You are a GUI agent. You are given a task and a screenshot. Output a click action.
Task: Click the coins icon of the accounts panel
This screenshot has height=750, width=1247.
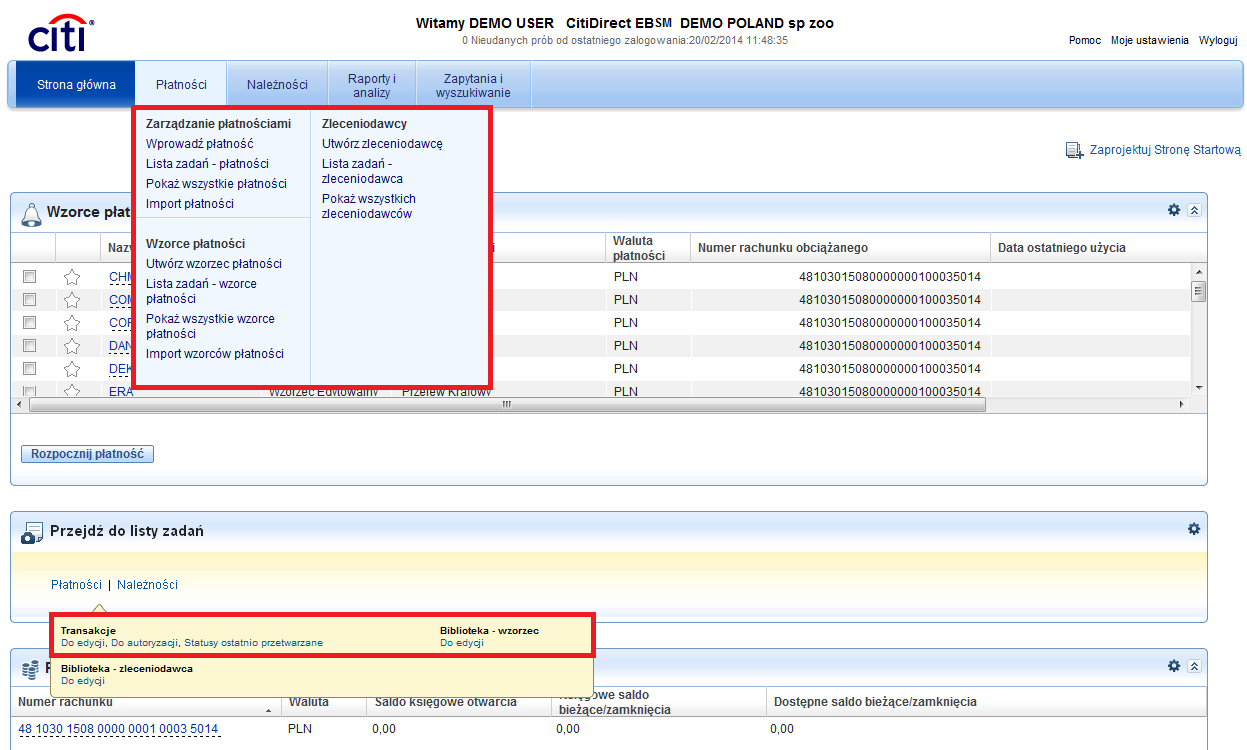tap(31, 670)
